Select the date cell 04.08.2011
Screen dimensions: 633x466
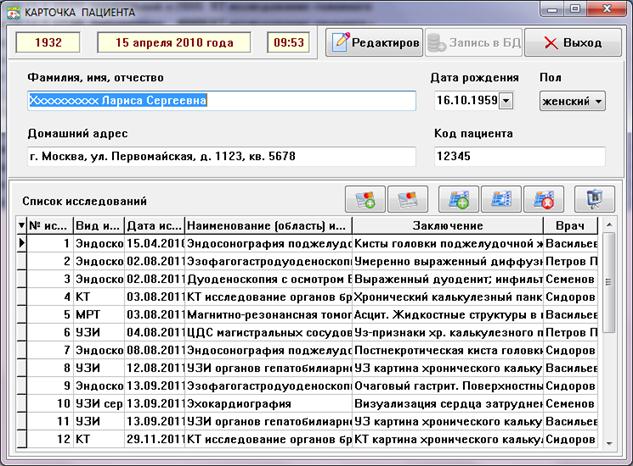155,332
